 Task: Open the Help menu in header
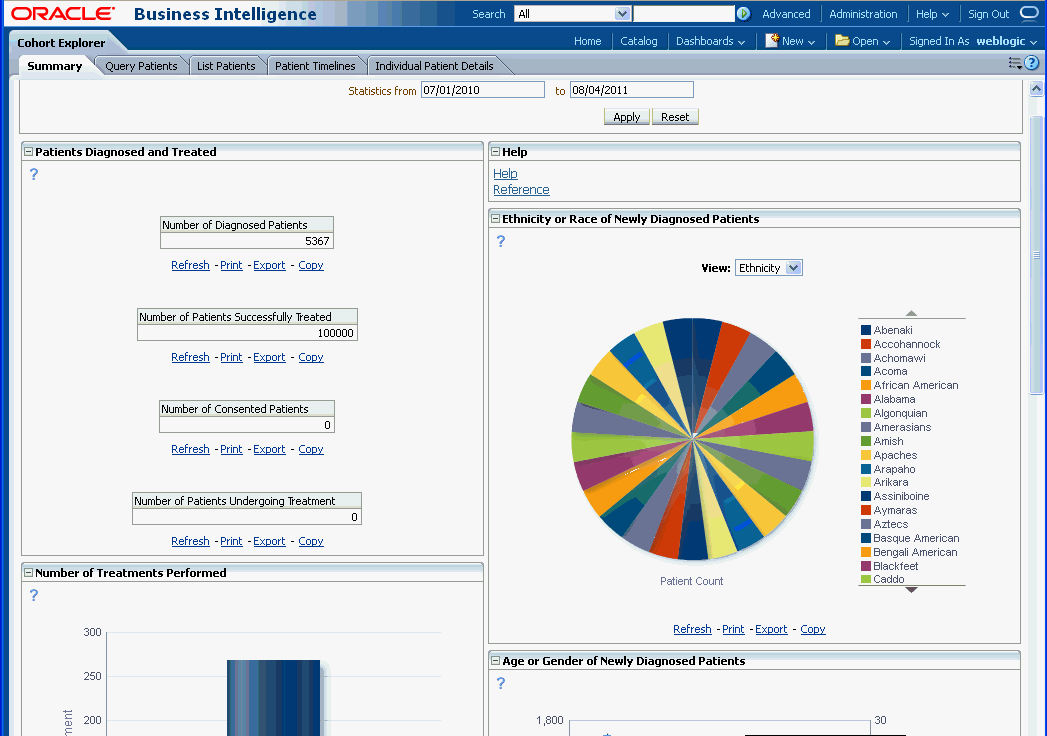(932, 13)
